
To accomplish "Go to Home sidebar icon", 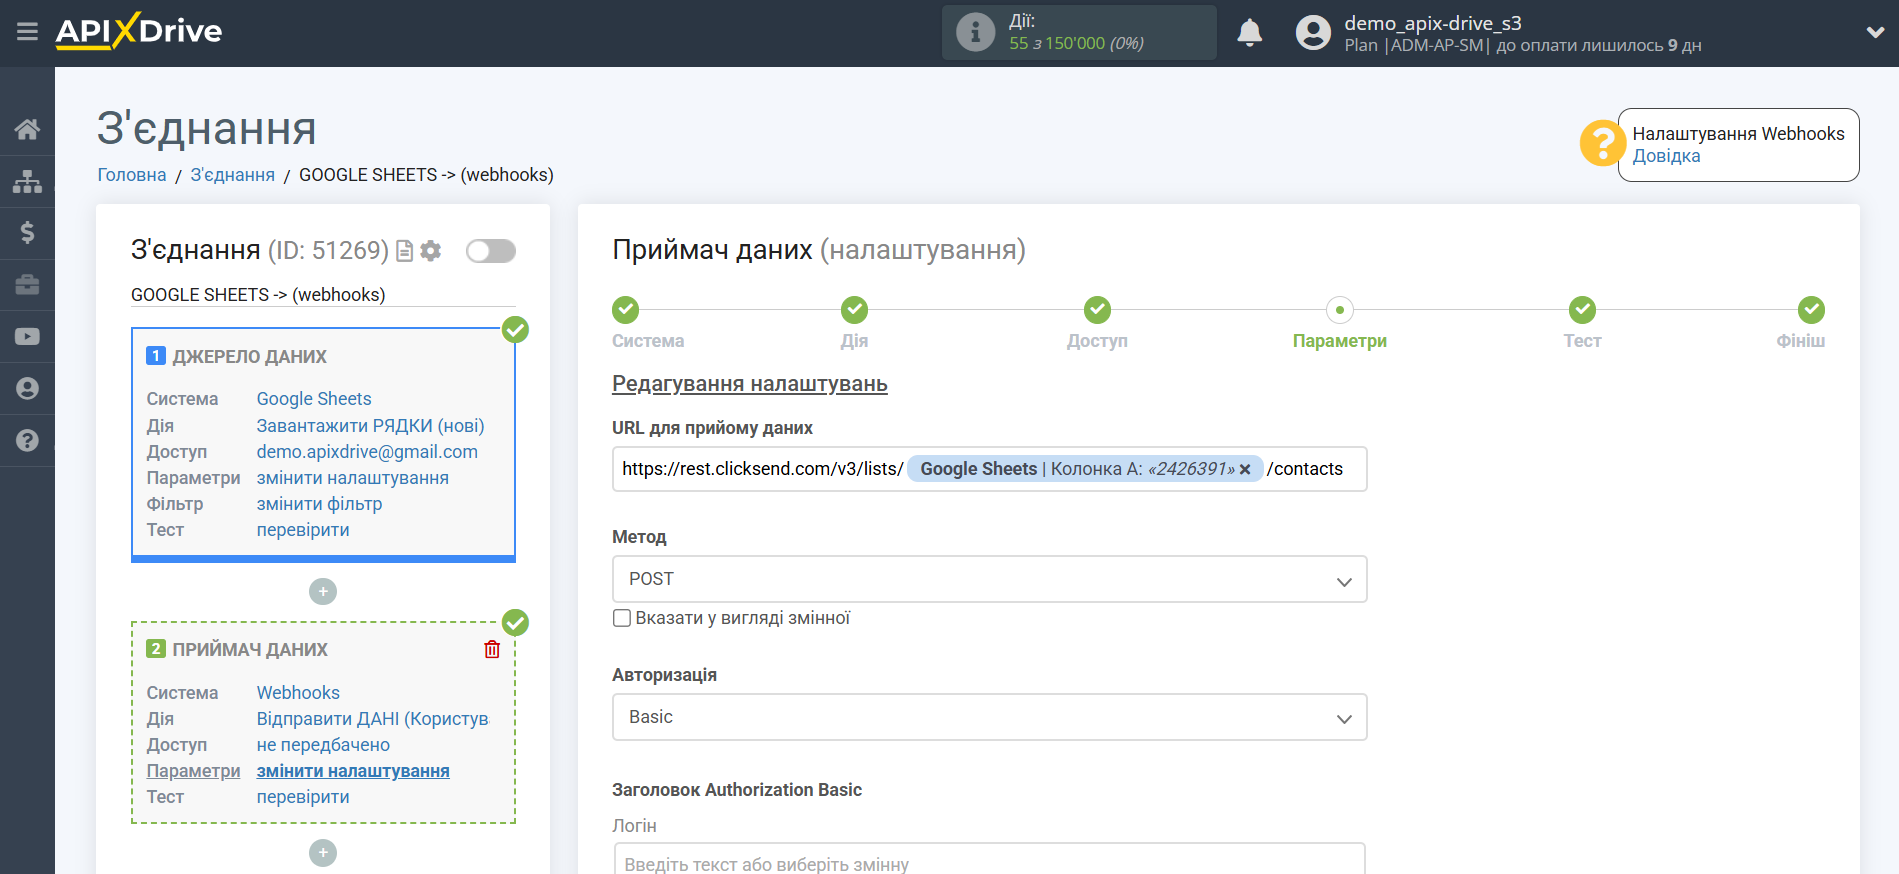I will (27, 129).
